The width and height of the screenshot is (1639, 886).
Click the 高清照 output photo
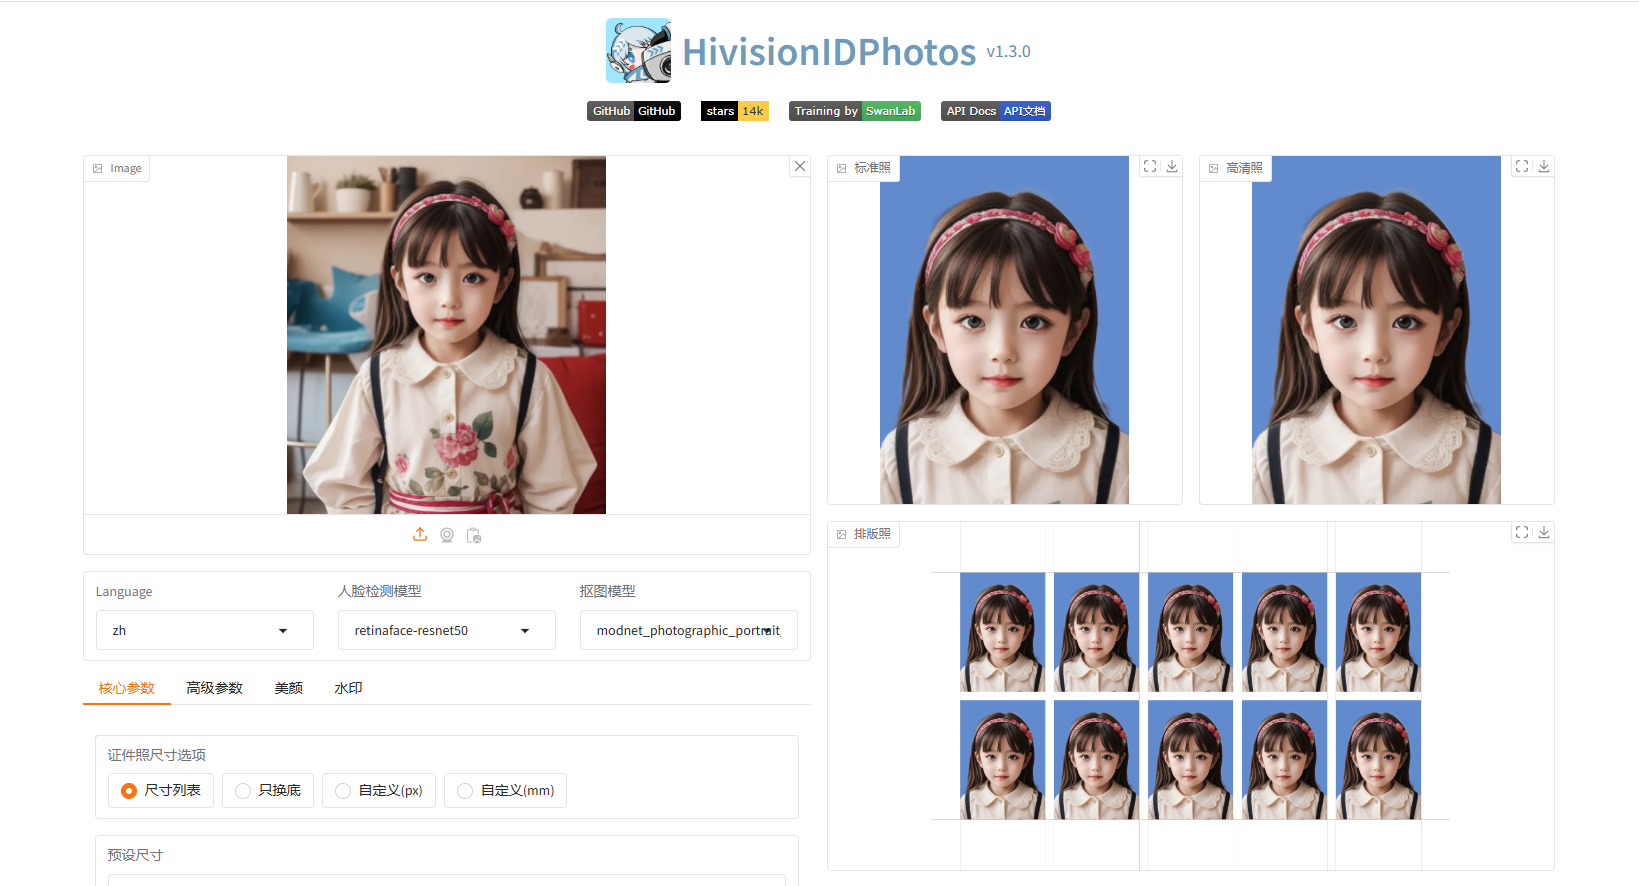pyautogui.click(x=1376, y=330)
